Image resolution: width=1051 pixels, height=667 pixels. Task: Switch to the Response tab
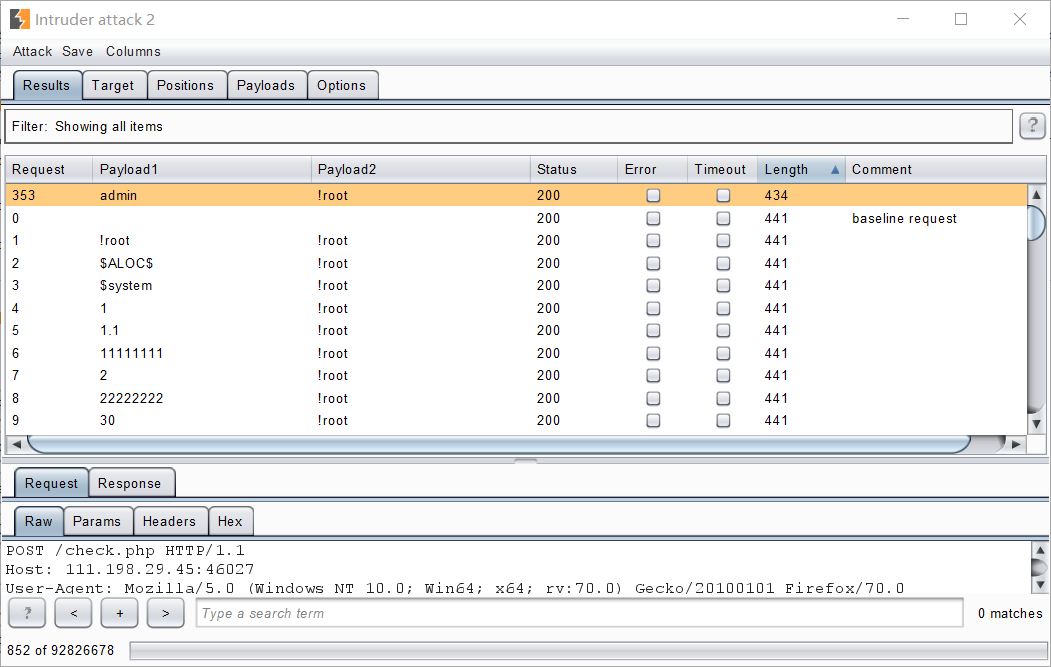(130, 483)
